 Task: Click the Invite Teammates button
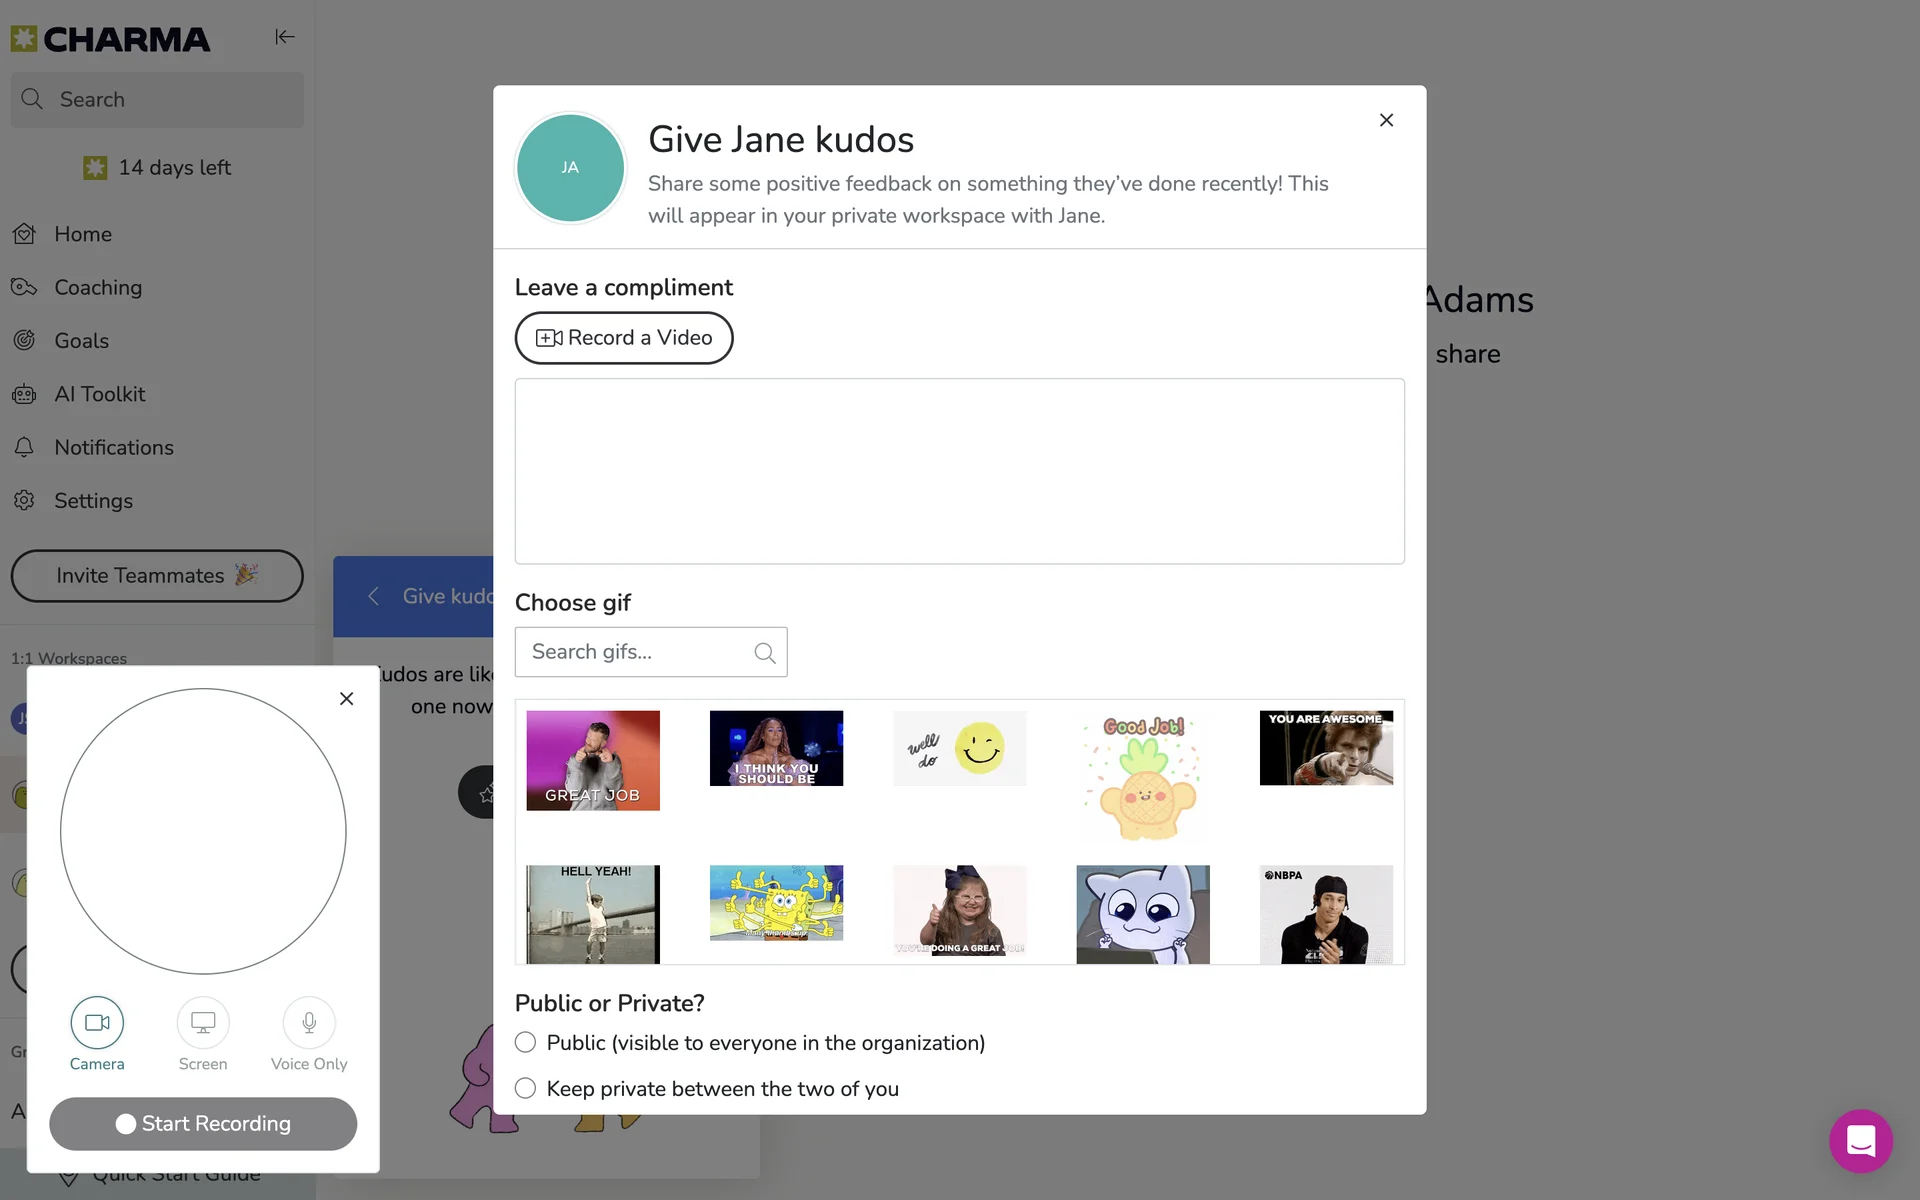coord(157,576)
